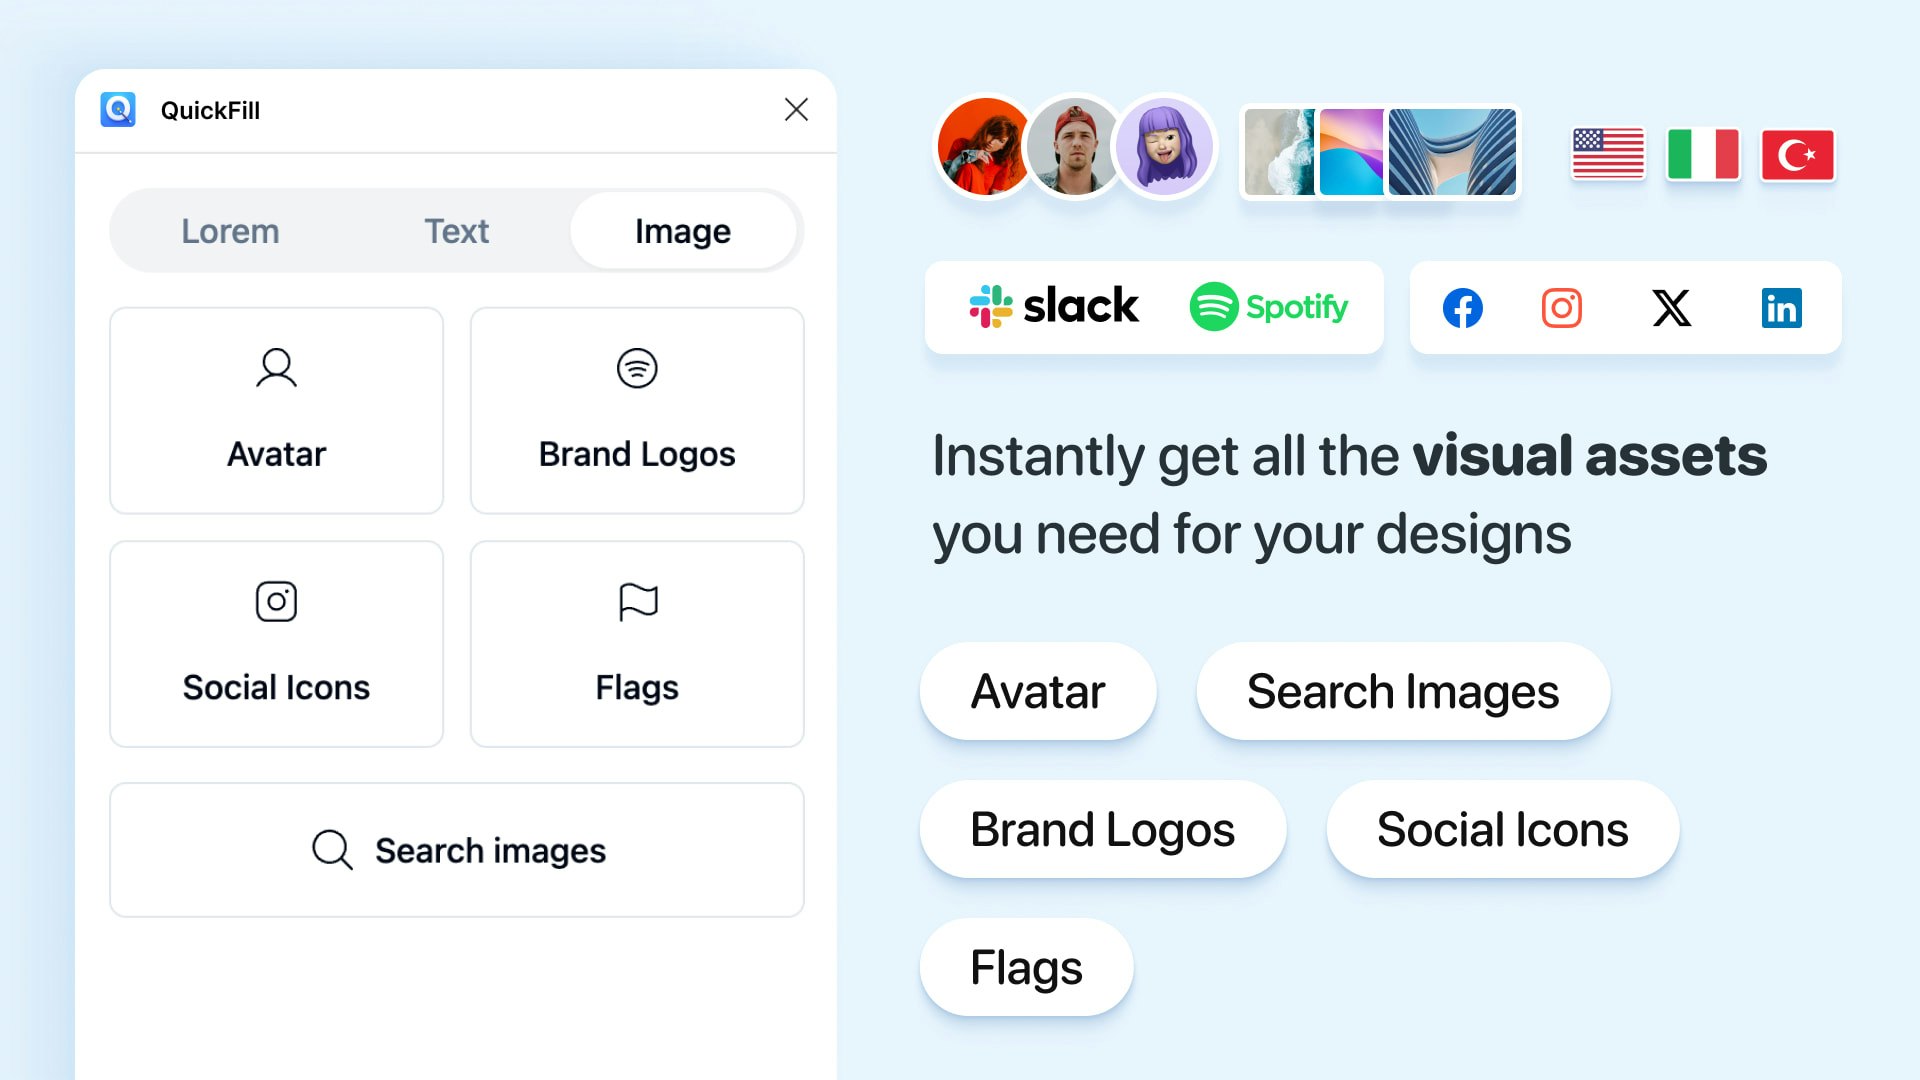Select the ocean shore image thumbnail
Screen dimensions: 1920x1080
click(1279, 152)
